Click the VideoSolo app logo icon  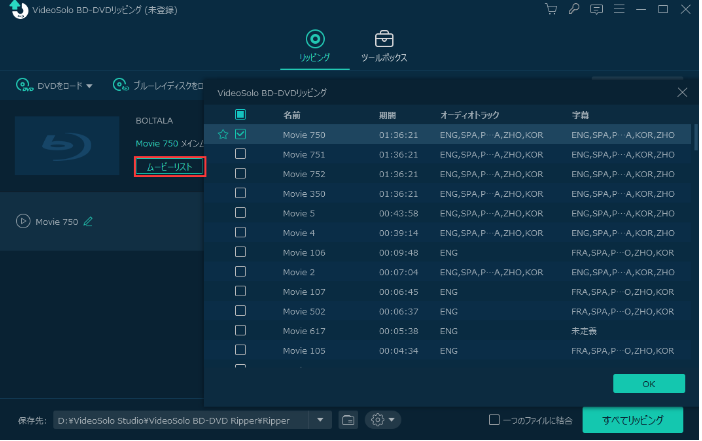point(19,9)
